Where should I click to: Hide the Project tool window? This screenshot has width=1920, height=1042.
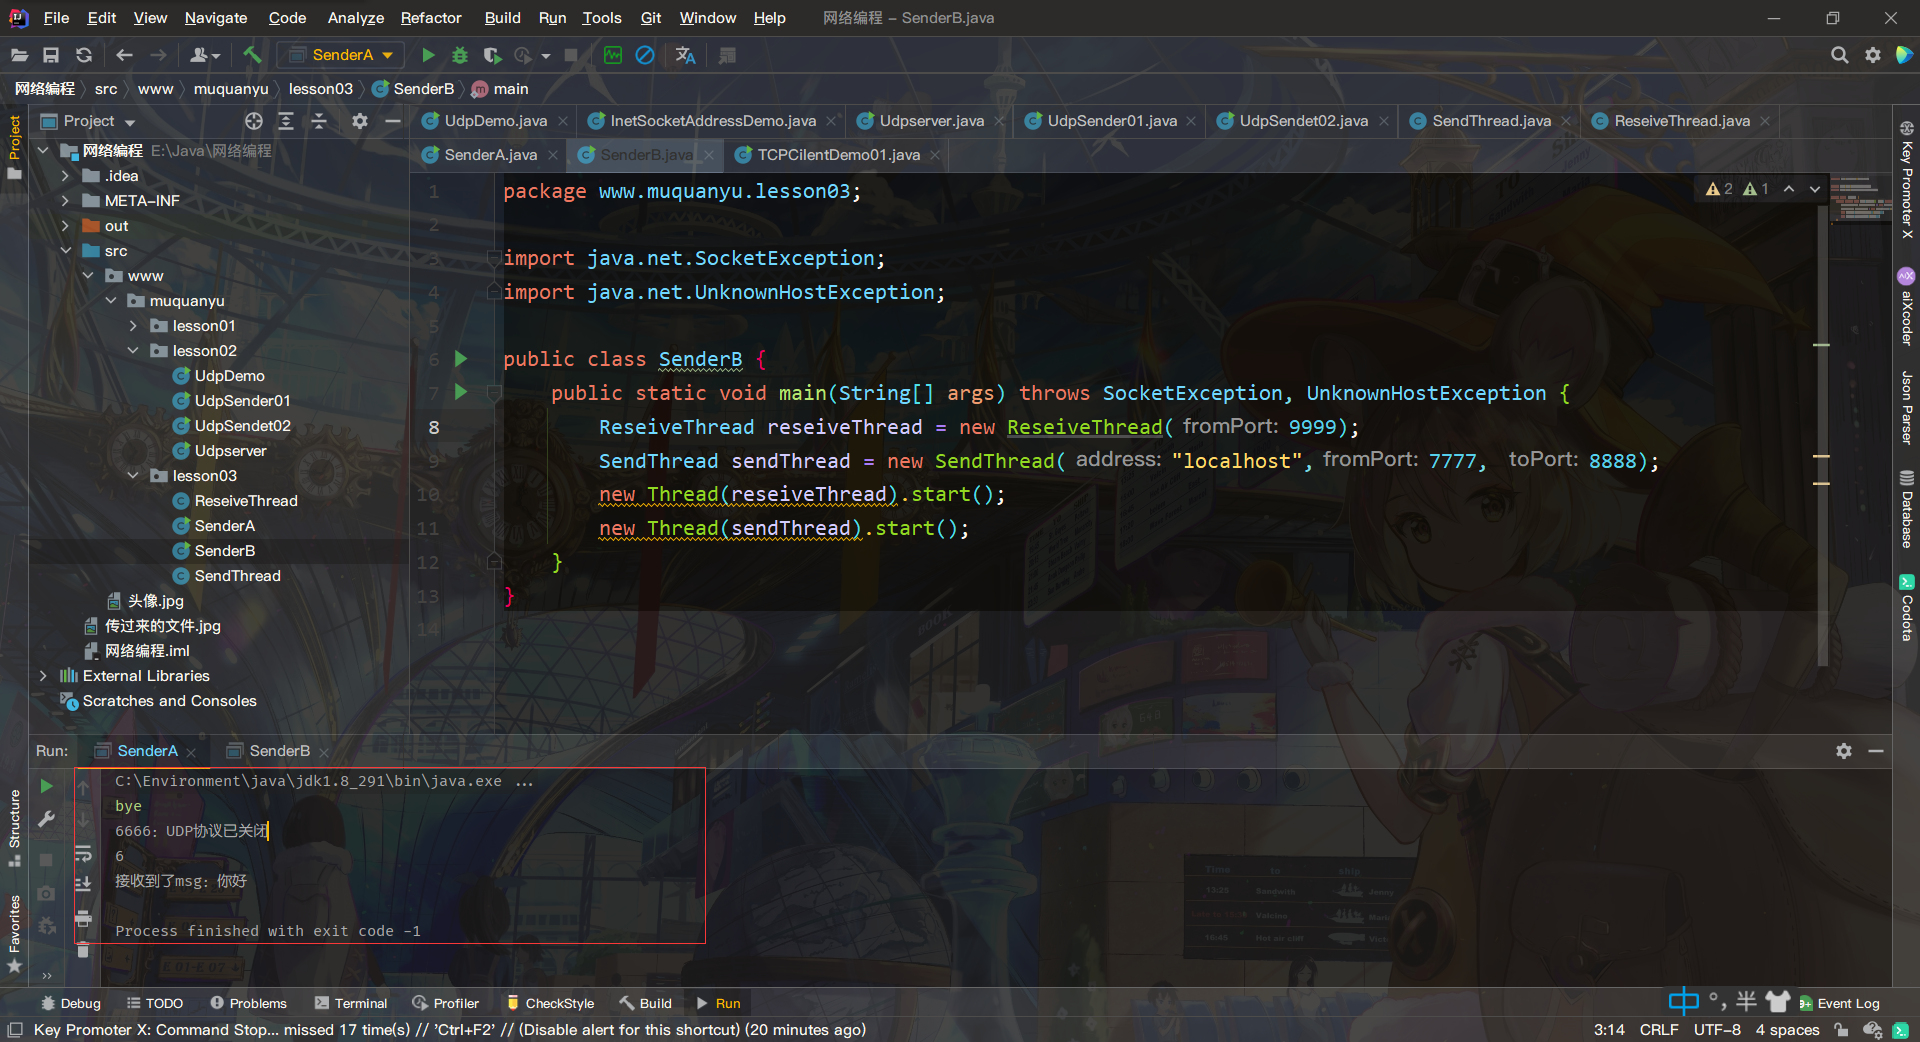pos(393,121)
